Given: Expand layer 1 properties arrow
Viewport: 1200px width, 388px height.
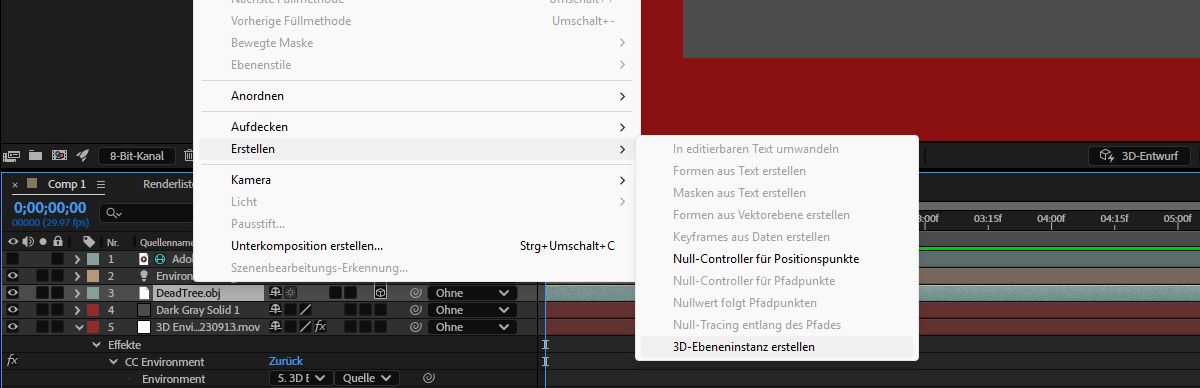Looking at the screenshot, I should coord(77,259).
